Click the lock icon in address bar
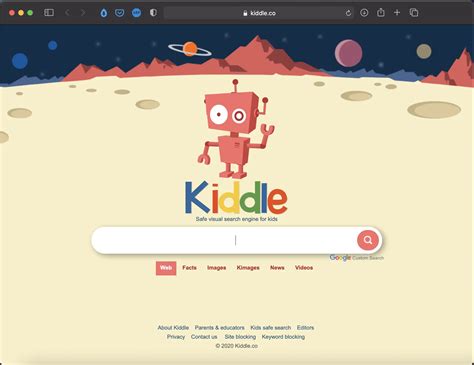The height and width of the screenshot is (365, 474). coord(245,13)
